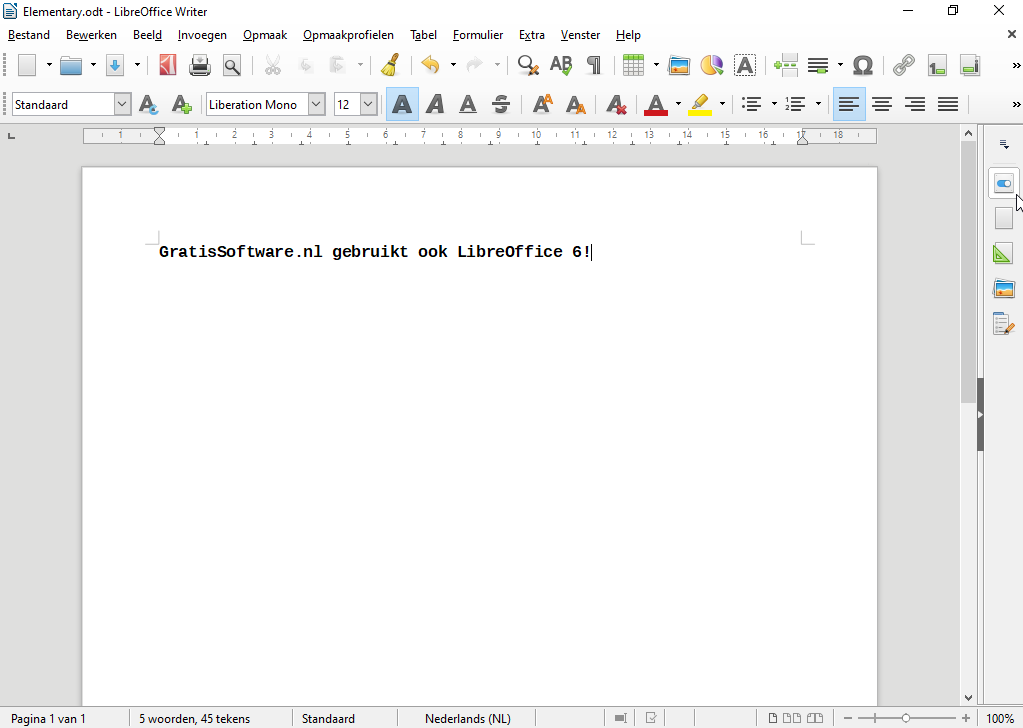Viewport: 1023px width, 728px height.
Task: Click the word count in status bar
Action: (x=194, y=718)
